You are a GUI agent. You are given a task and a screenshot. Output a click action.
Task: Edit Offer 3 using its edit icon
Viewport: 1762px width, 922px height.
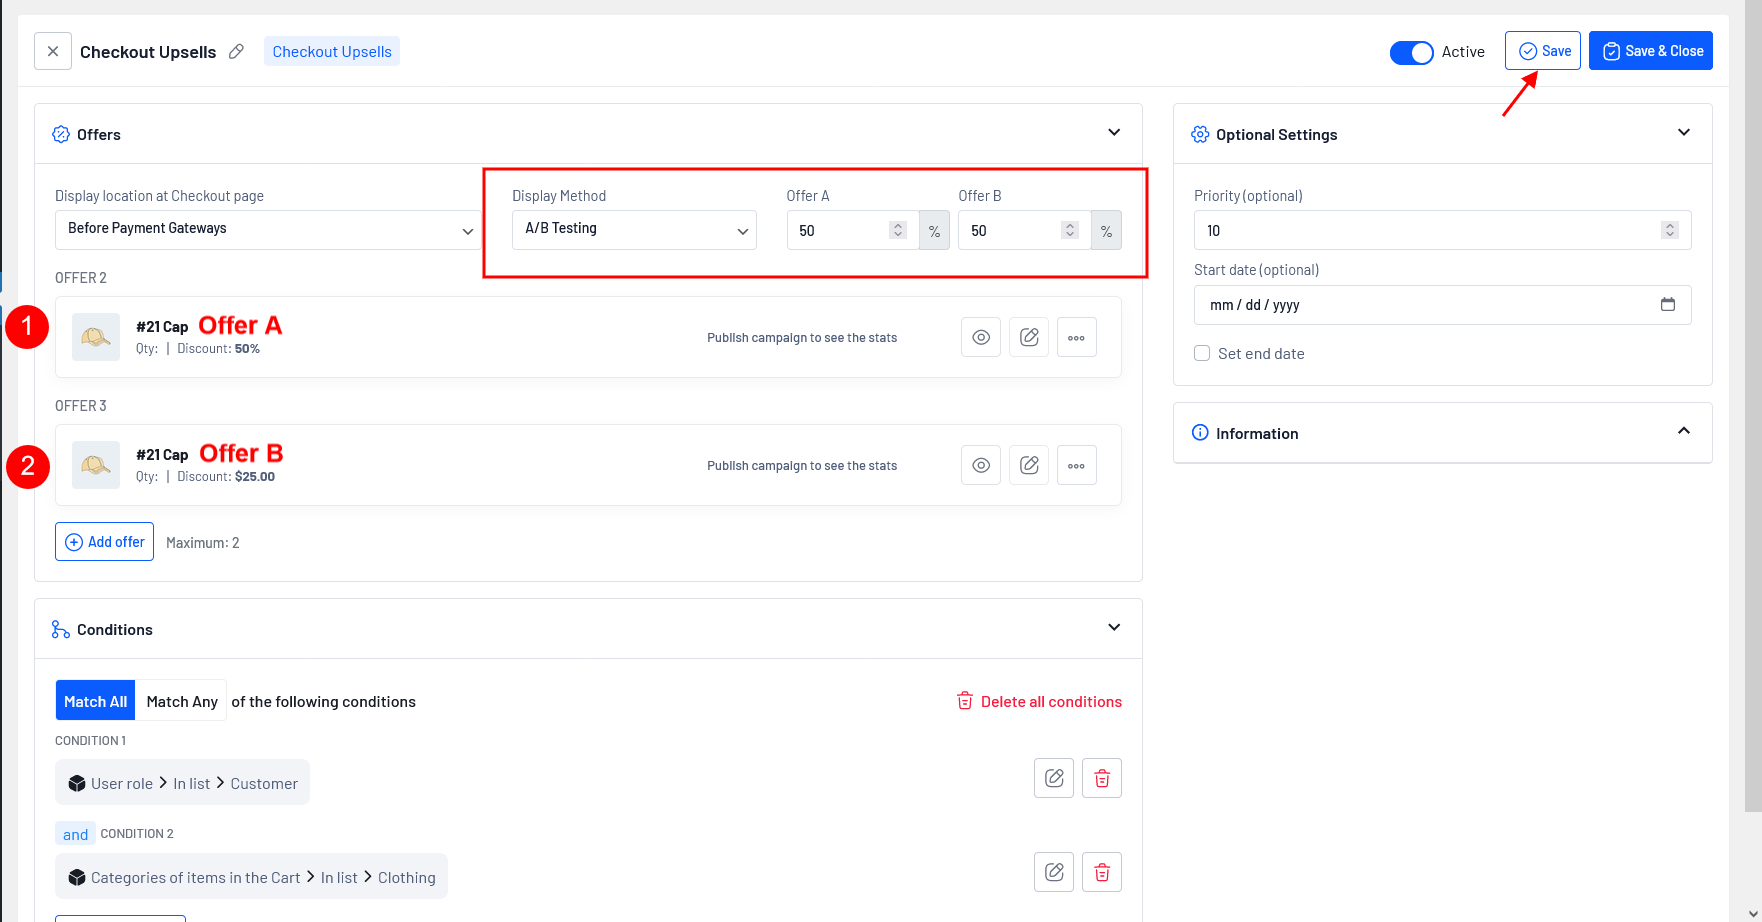click(x=1028, y=465)
